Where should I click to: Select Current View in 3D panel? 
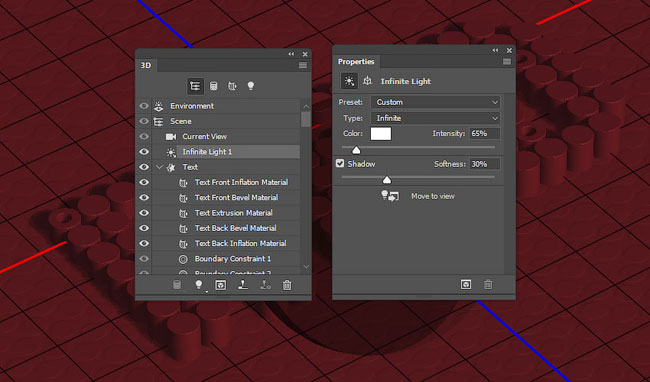pos(226,136)
